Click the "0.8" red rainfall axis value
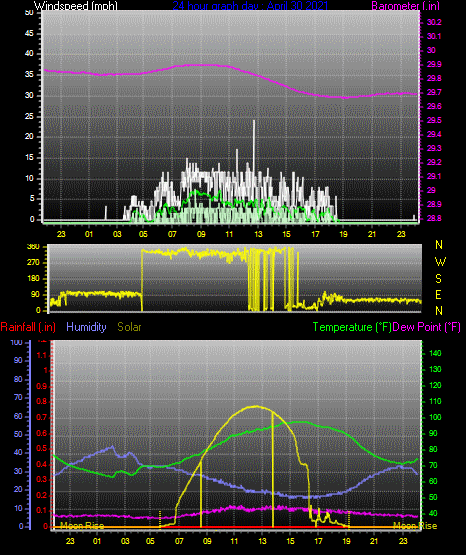Image resolution: width=466 pixels, height=555 pixels. coord(42,402)
